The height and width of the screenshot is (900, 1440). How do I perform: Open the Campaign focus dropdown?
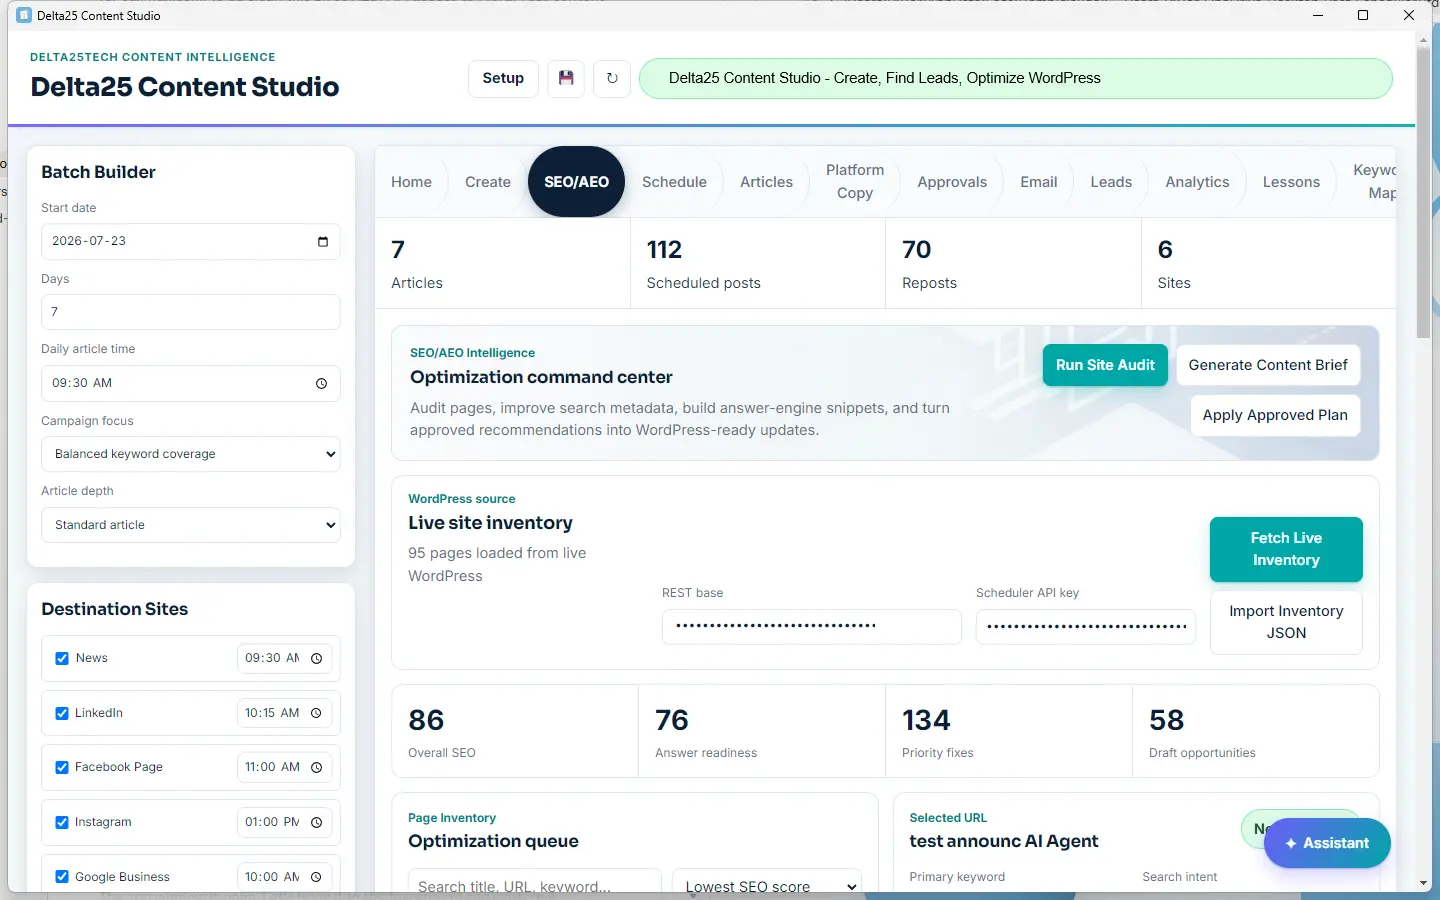190,454
